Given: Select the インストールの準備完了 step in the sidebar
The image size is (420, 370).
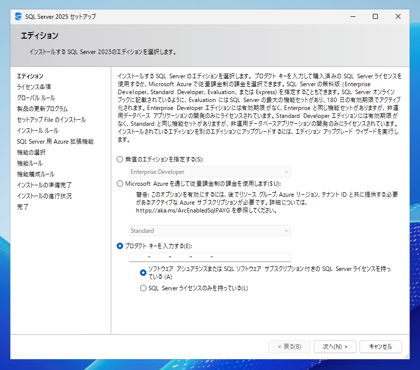Looking at the screenshot, I should point(44,185).
